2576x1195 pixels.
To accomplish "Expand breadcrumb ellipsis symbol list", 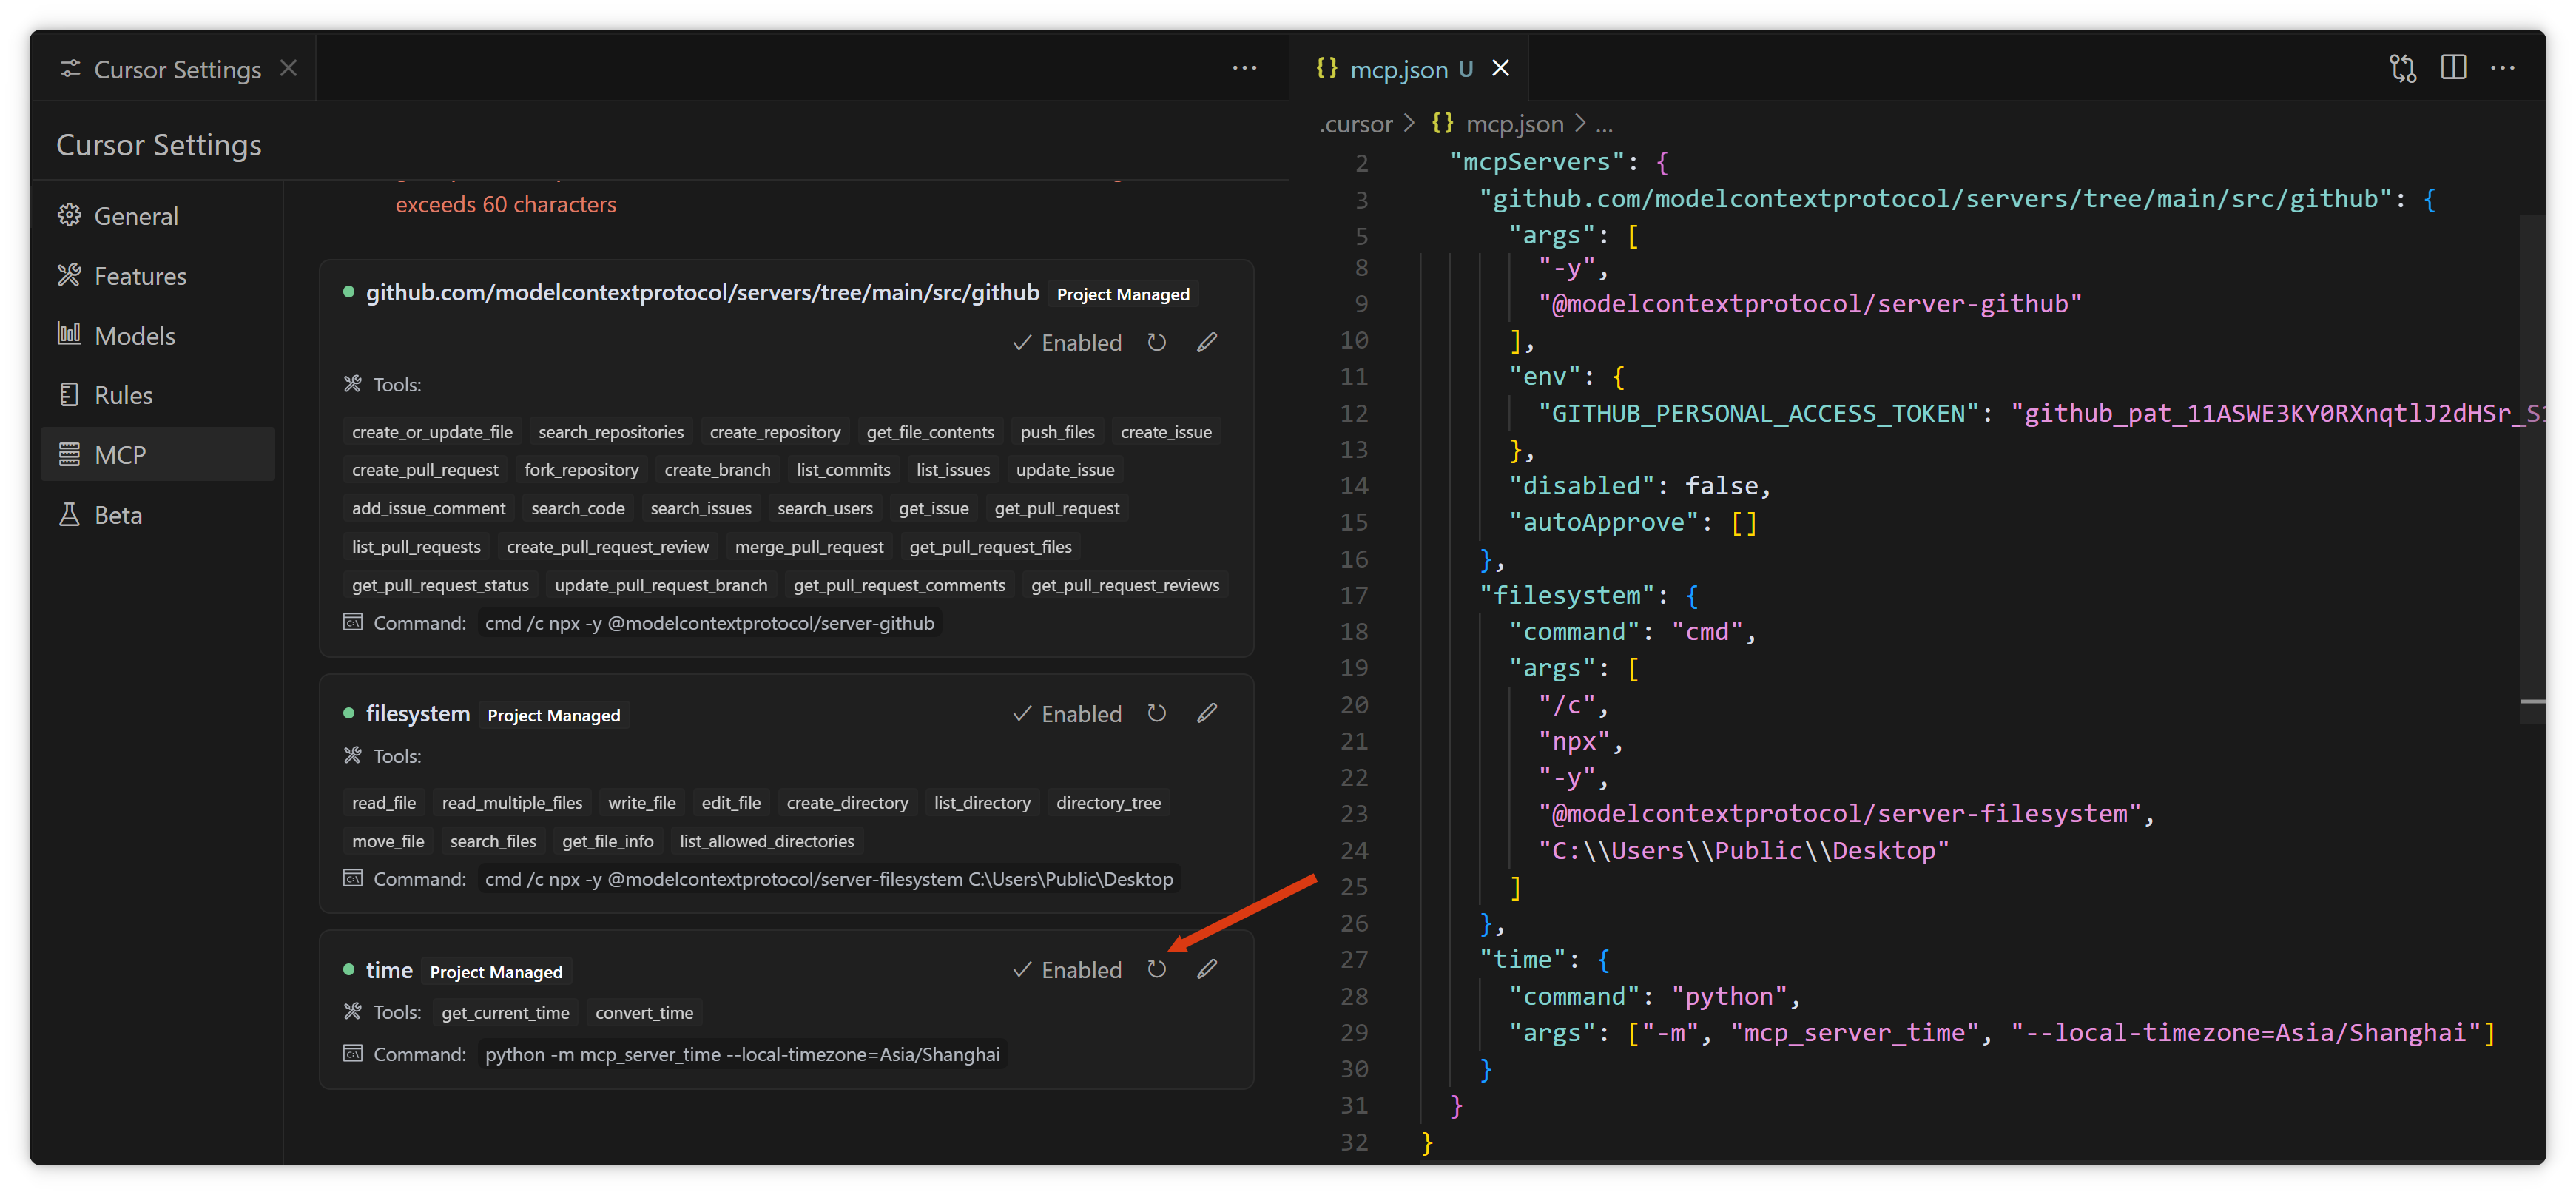I will tap(1604, 124).
